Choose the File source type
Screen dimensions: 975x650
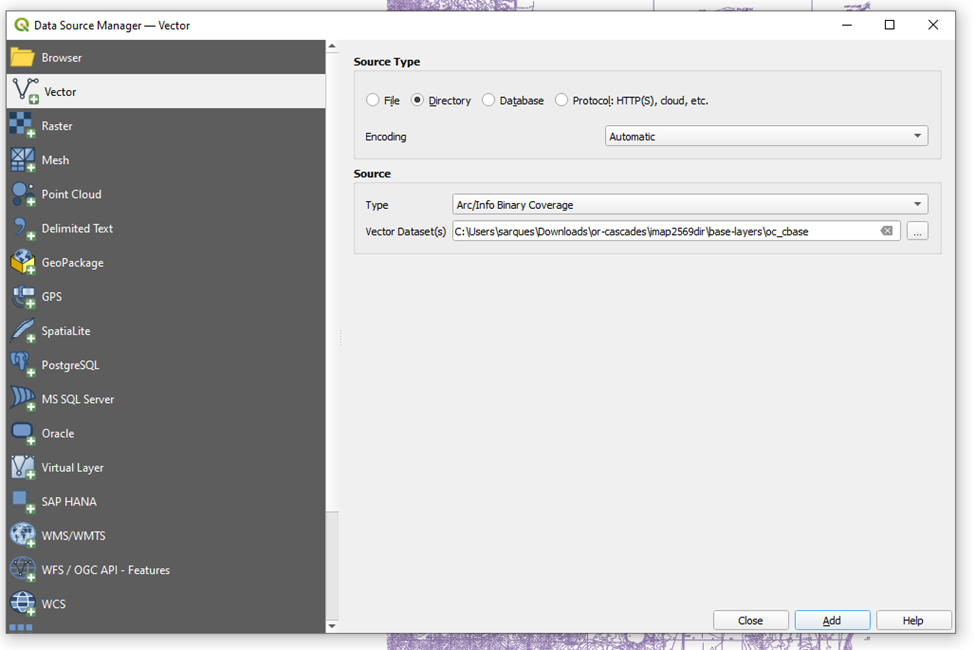click(x=372, y=100)
